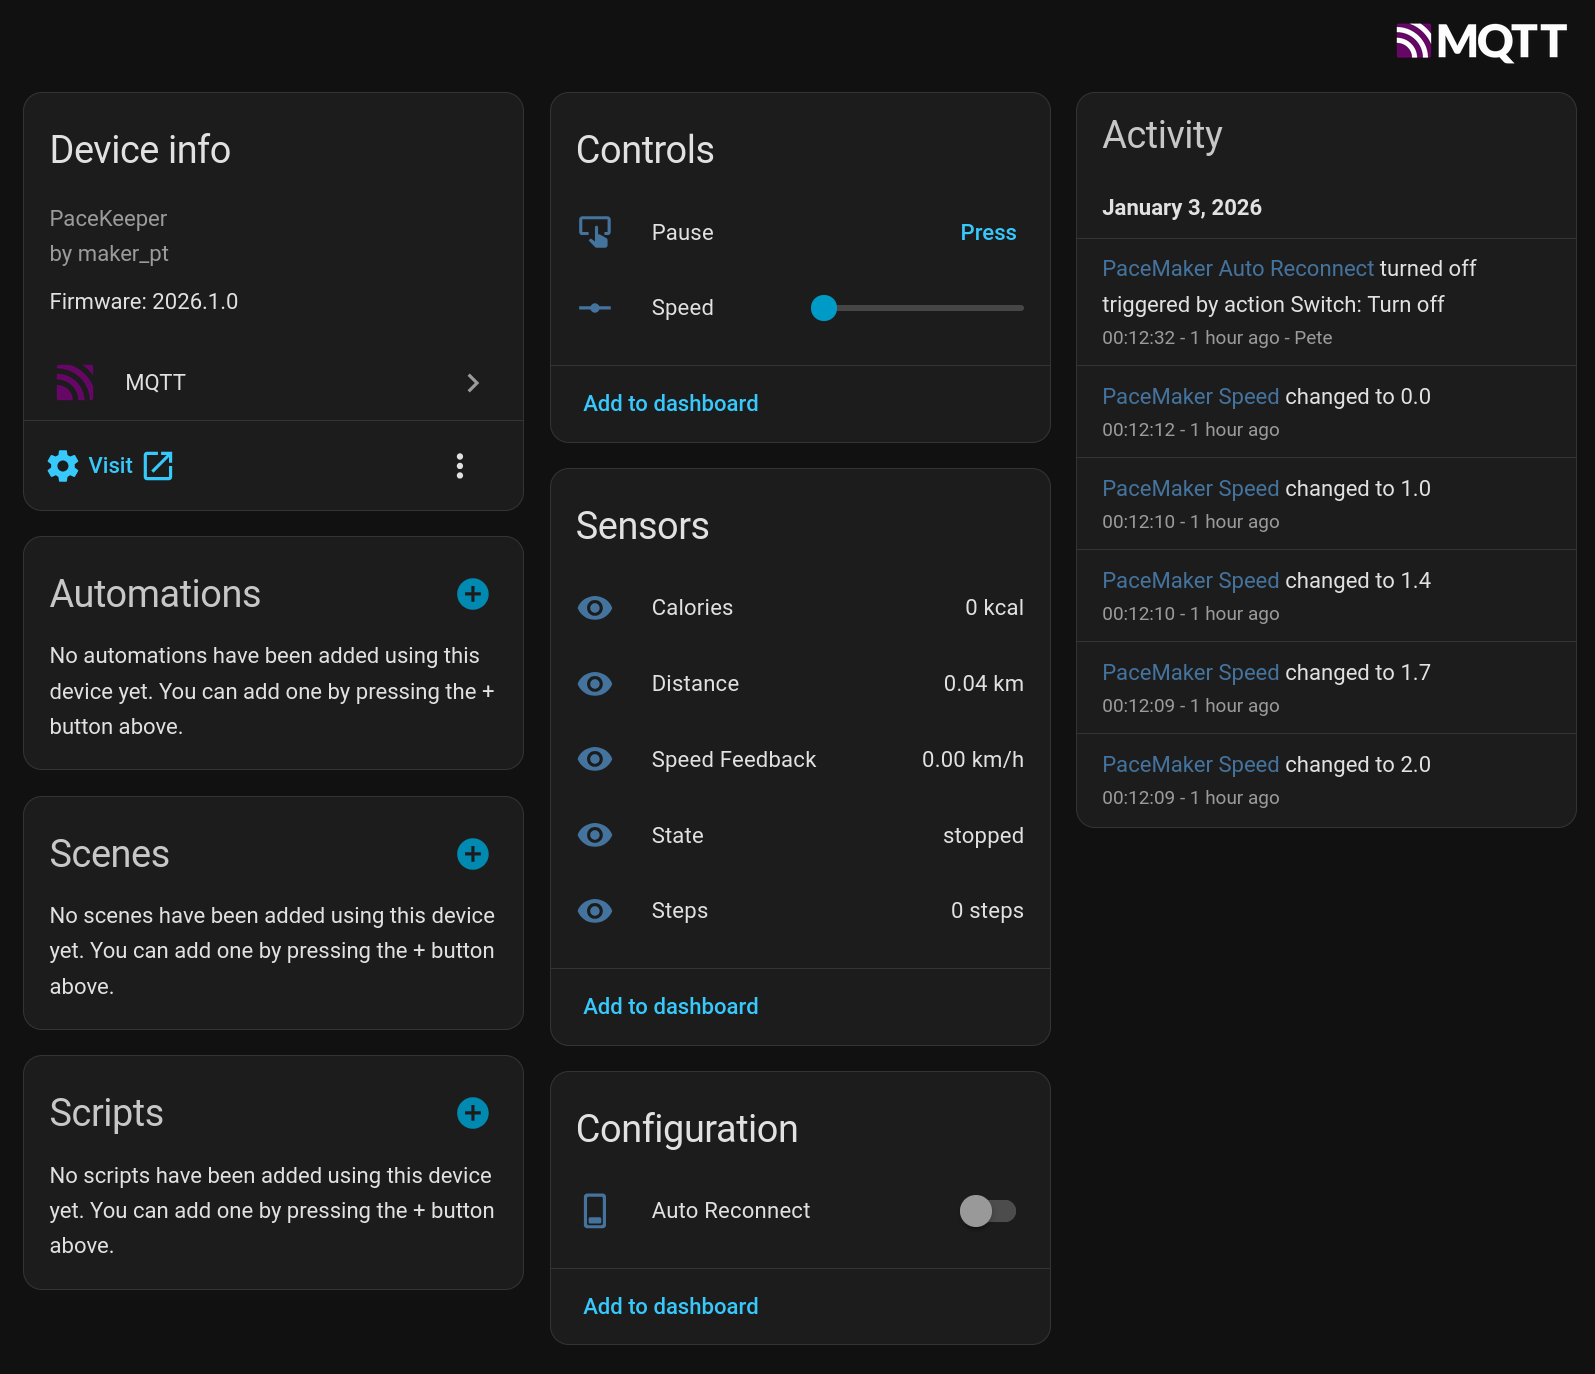Click the add script plus icon
The image size is (1595, 1374).
[473, 1113]
